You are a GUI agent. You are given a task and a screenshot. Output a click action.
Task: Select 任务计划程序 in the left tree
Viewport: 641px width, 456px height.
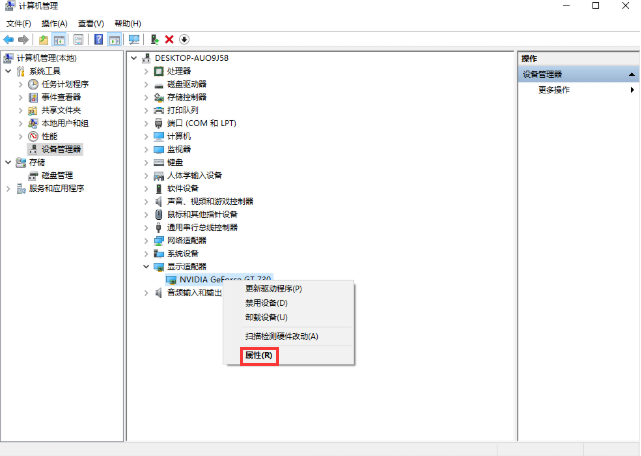point(65,84)
